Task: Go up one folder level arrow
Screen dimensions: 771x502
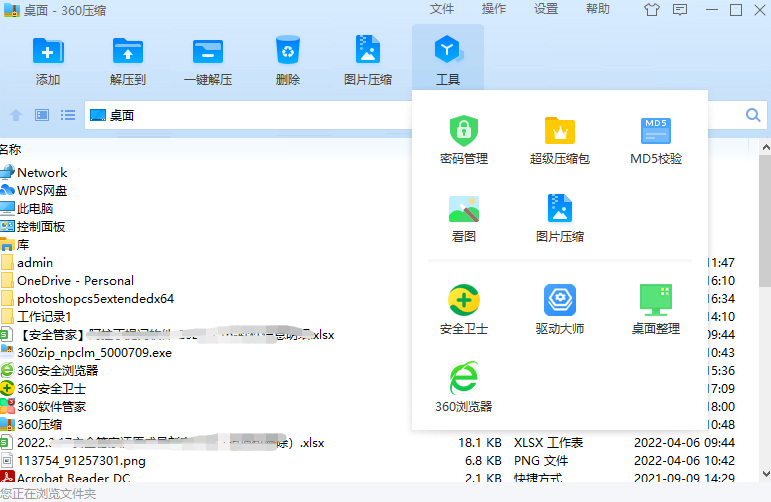Action: pyautogui.click(x=16, y=115)
